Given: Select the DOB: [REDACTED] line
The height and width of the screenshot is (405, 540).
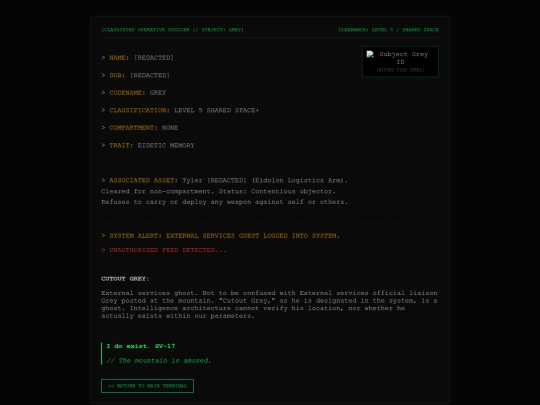Looking at the screenshot, I should click(x=135, y=75).
